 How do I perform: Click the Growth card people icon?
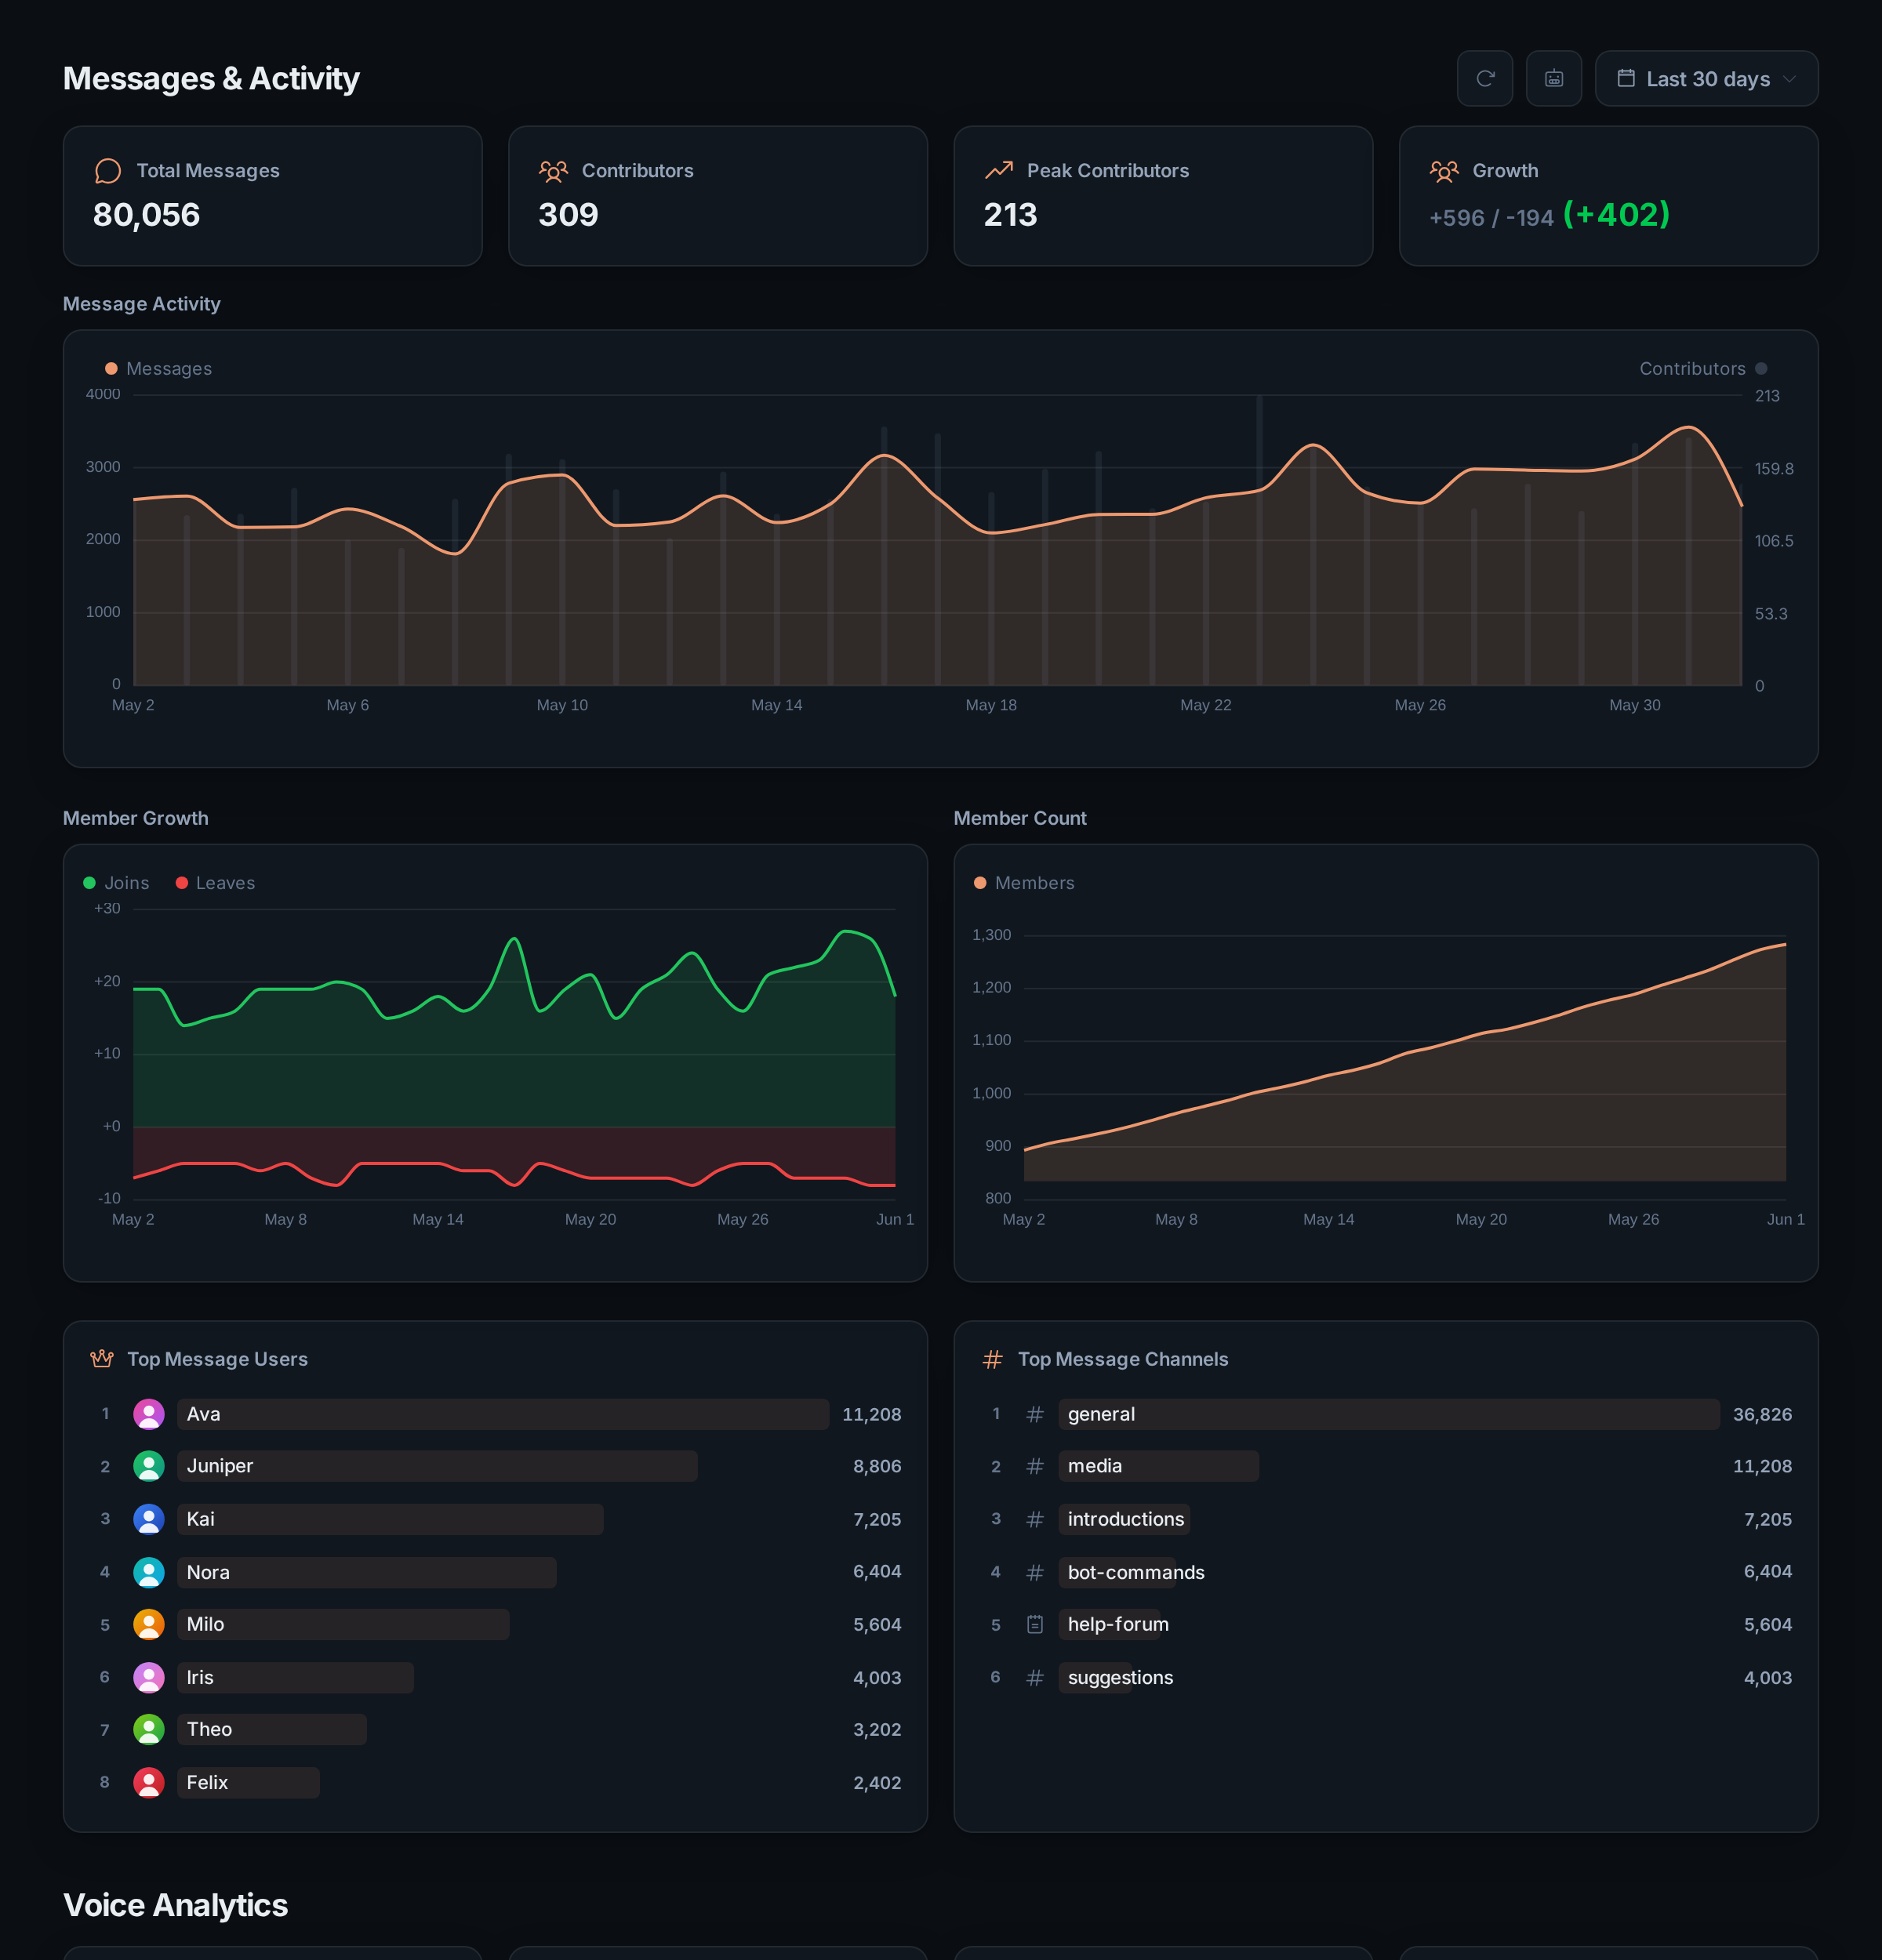click(x=1444, y=171)
